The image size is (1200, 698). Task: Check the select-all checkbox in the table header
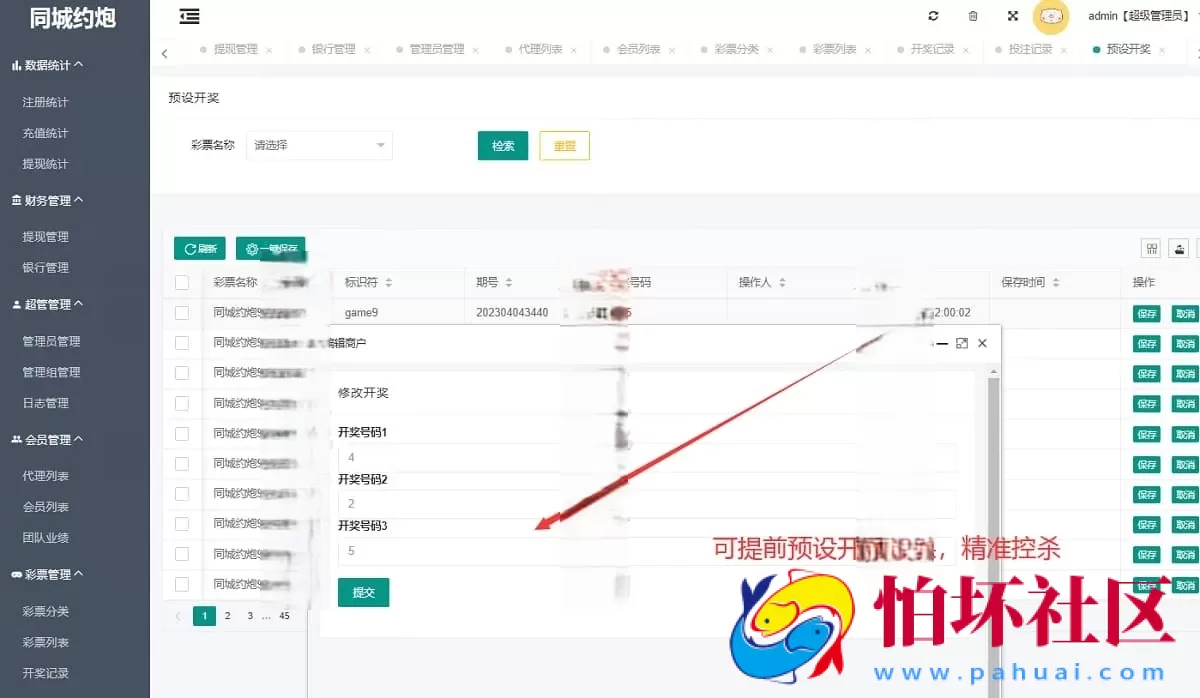point(181,282)
